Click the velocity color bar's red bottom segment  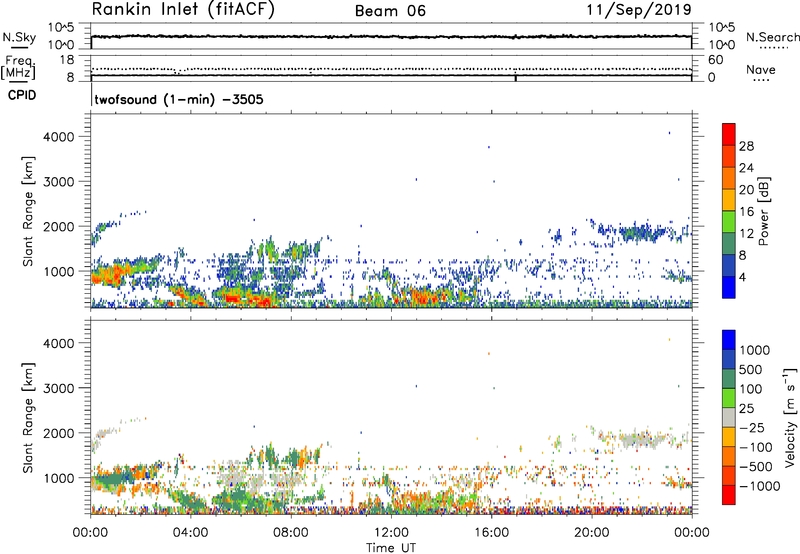click(x=729, y=495)
